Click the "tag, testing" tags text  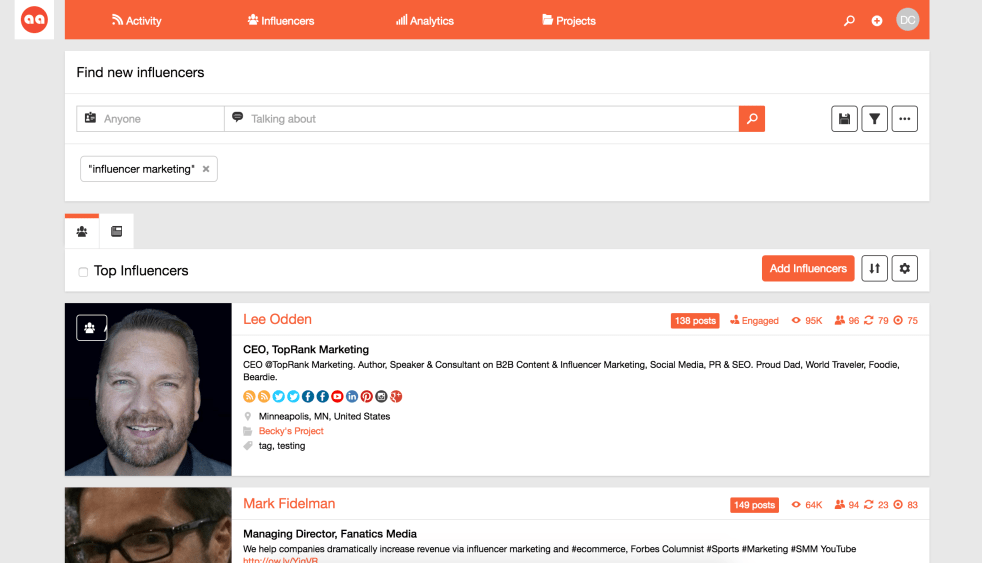(x=282, y=446)
